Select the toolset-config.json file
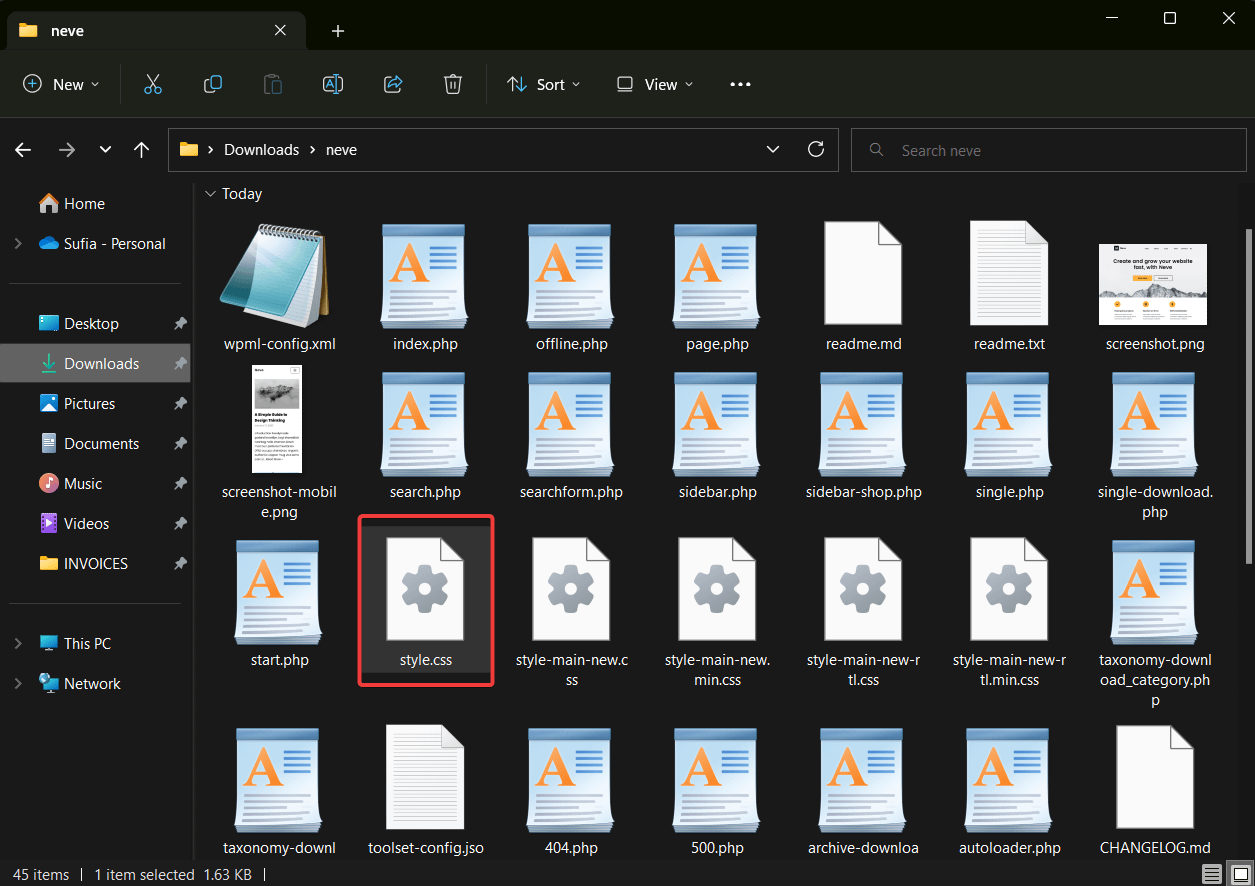The height and width of the screenshot is (886, 1255). tap(425, 792)
